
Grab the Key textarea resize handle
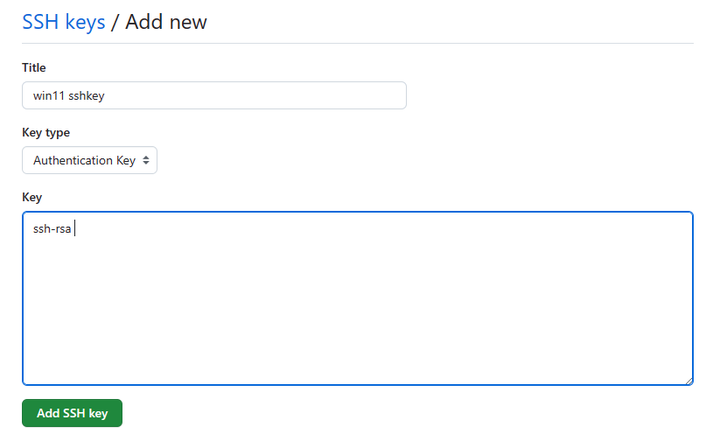click(x=688, y=380)
